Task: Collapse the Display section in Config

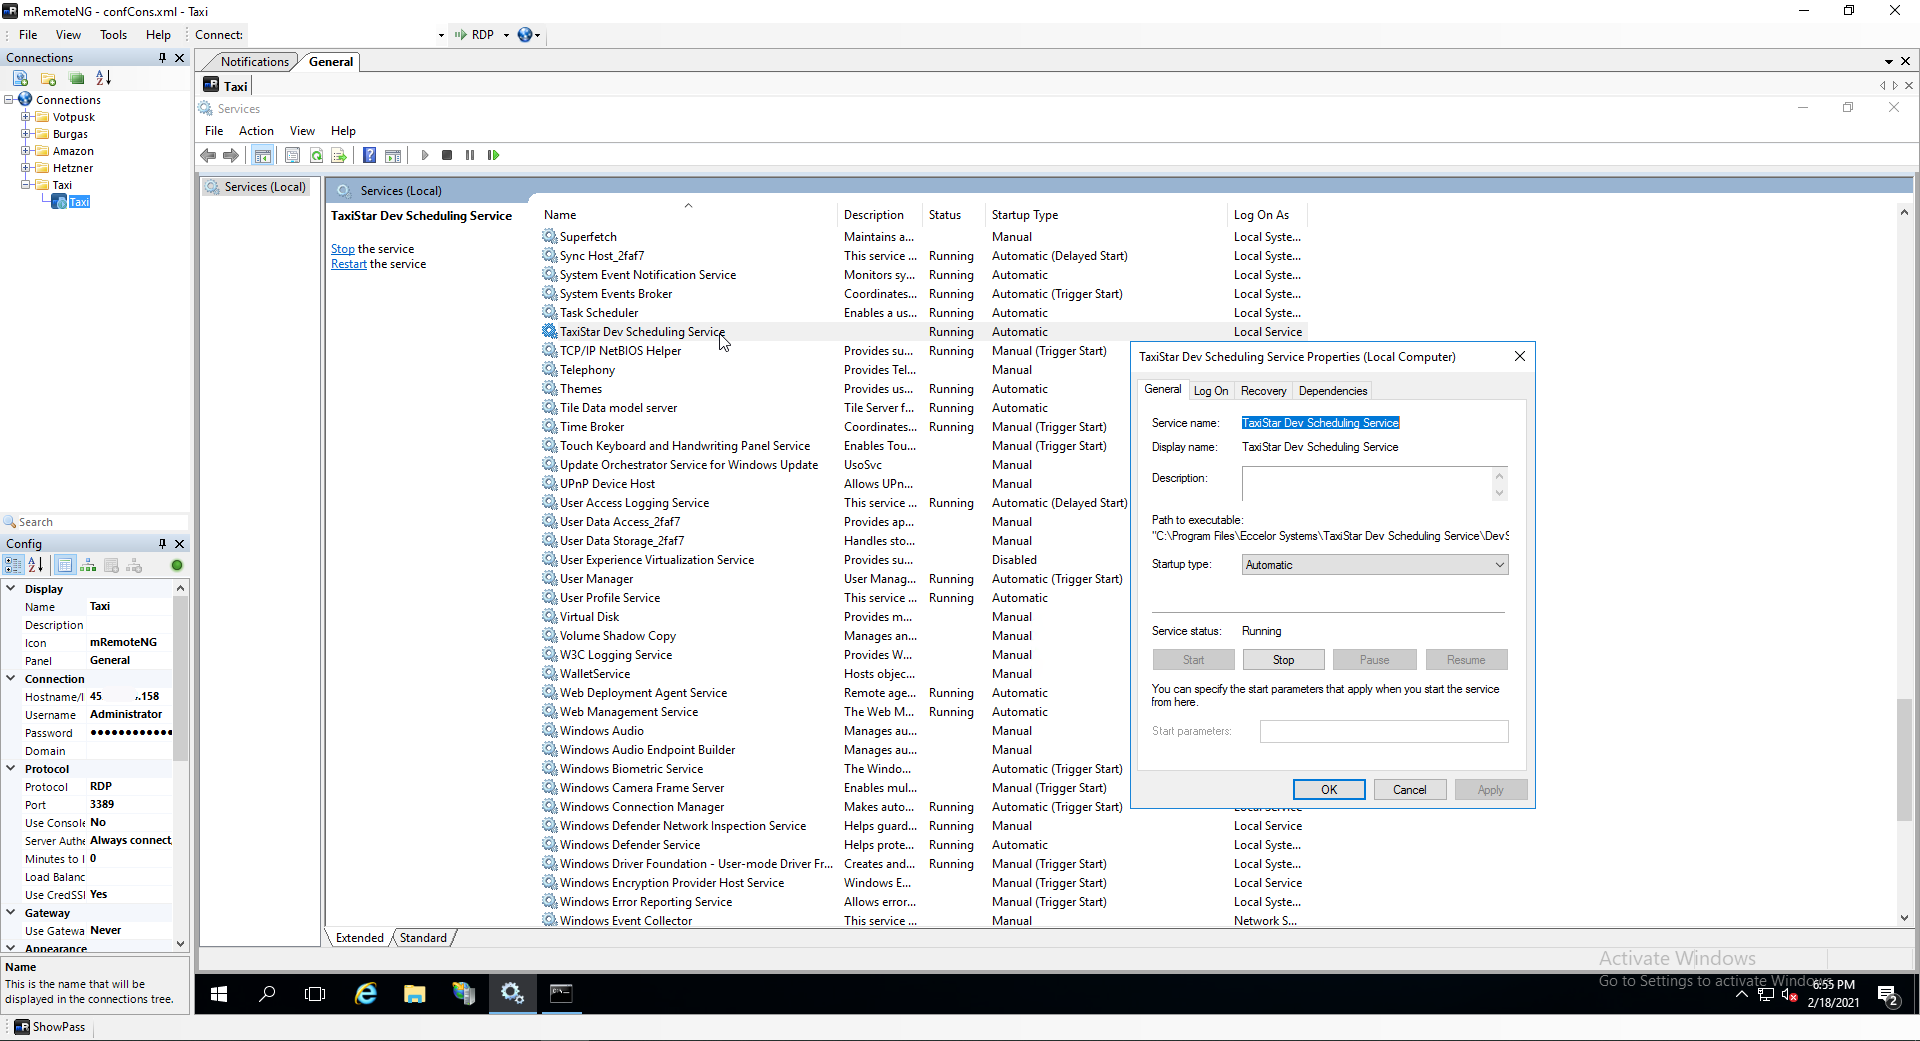Action: point(11,589)
